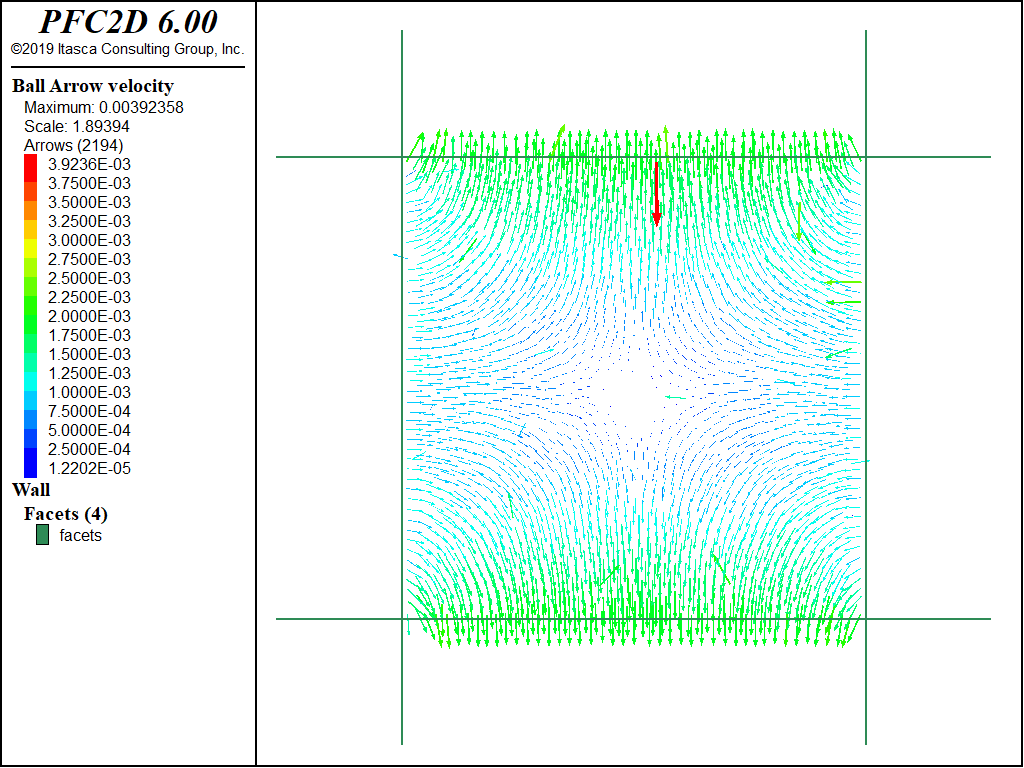Click the 3.9236E-03 legend value
The image size is (1024, 768).
[89, 164]
